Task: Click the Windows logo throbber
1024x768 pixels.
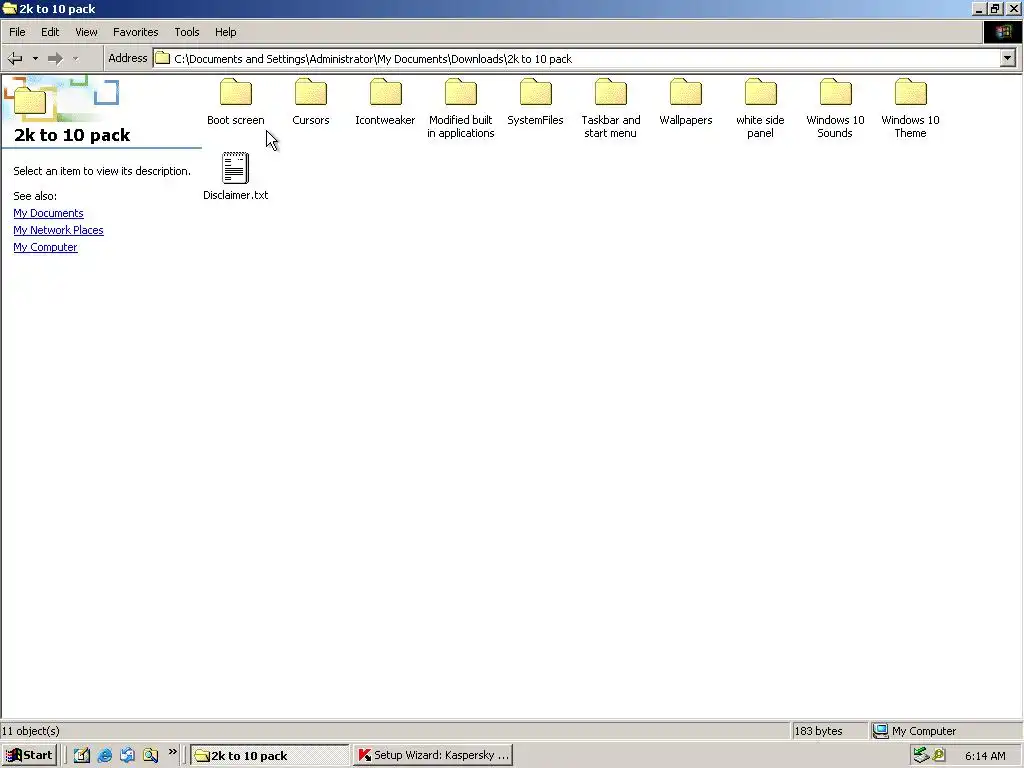Action: [x=1002, y=32]
